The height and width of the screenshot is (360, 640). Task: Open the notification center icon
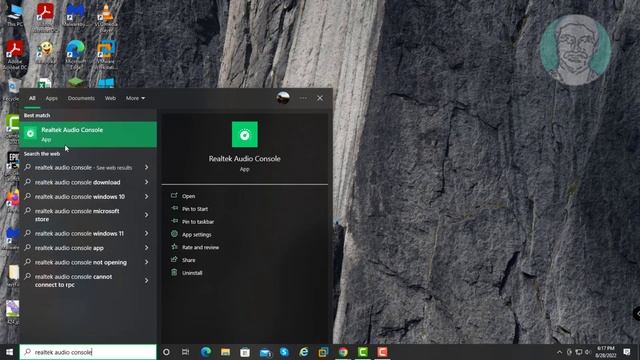pyautogui.click(x=627, y=352)
